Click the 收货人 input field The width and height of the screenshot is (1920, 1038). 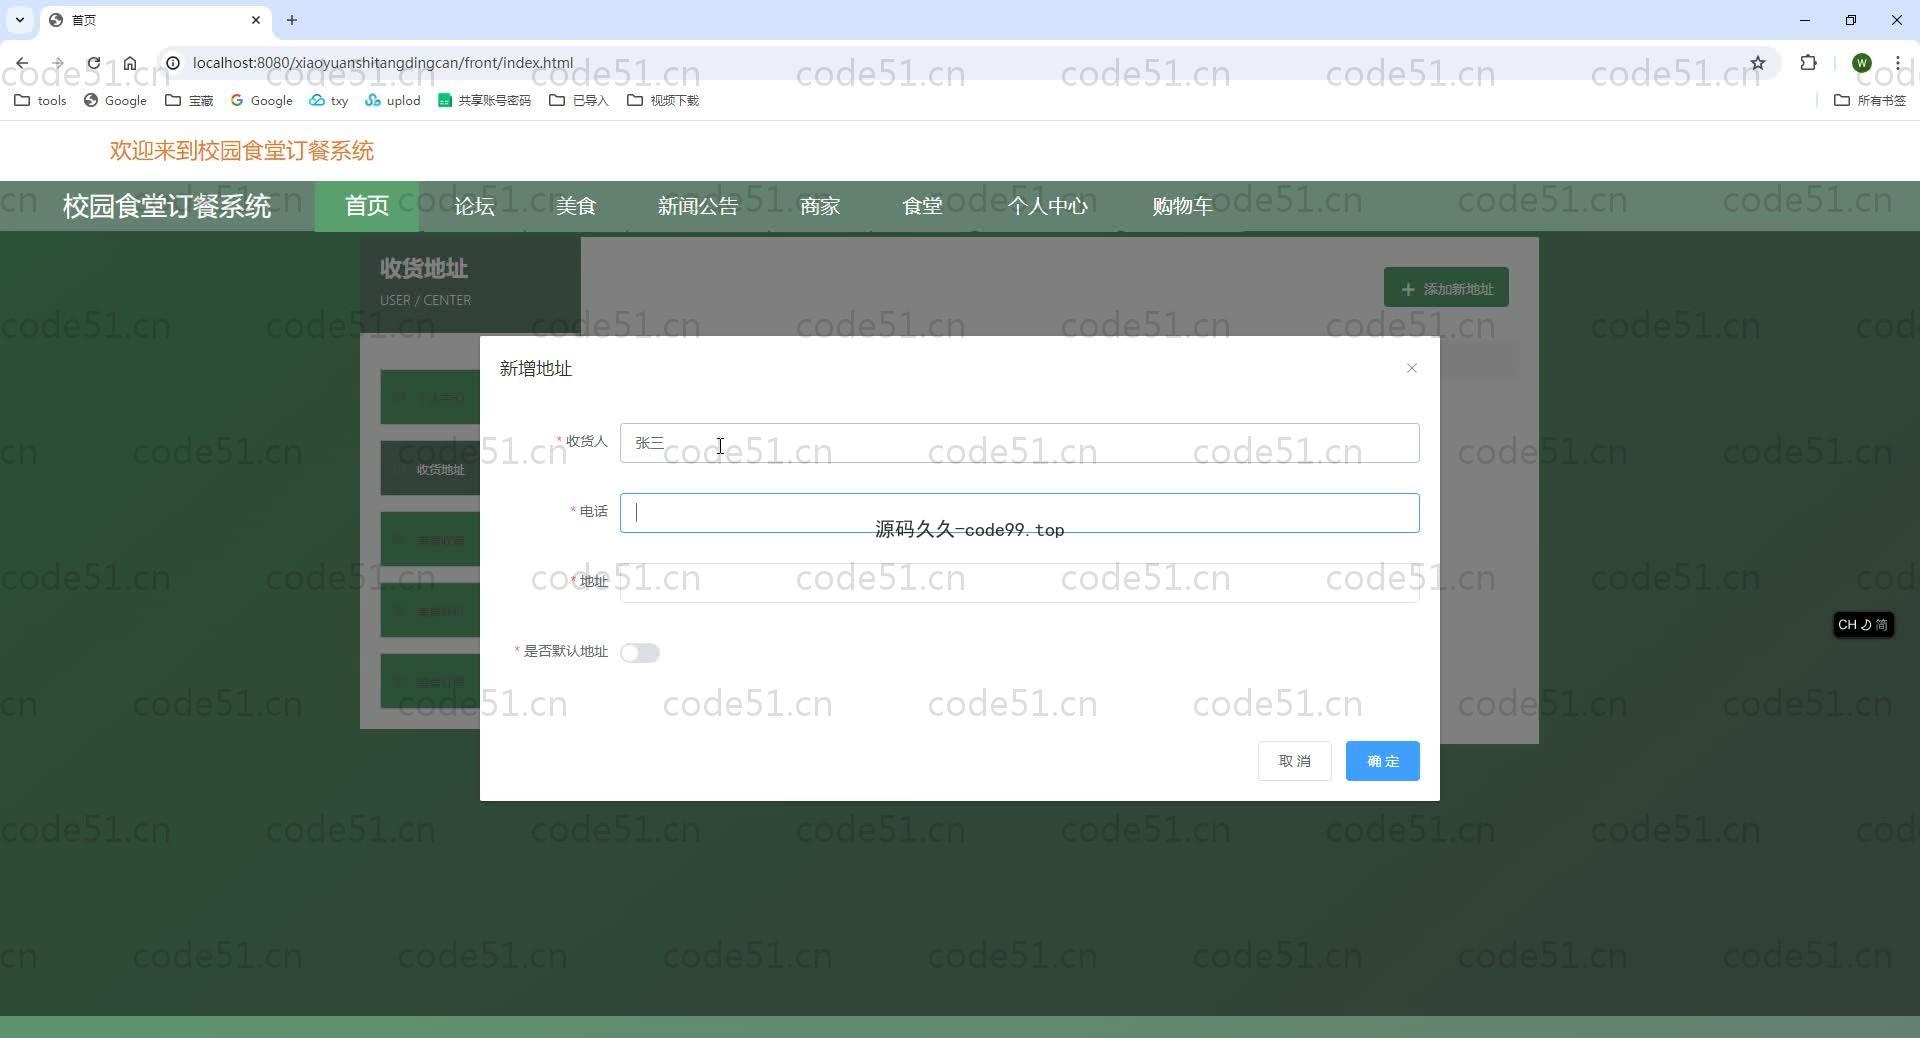tap(1019, 443)
